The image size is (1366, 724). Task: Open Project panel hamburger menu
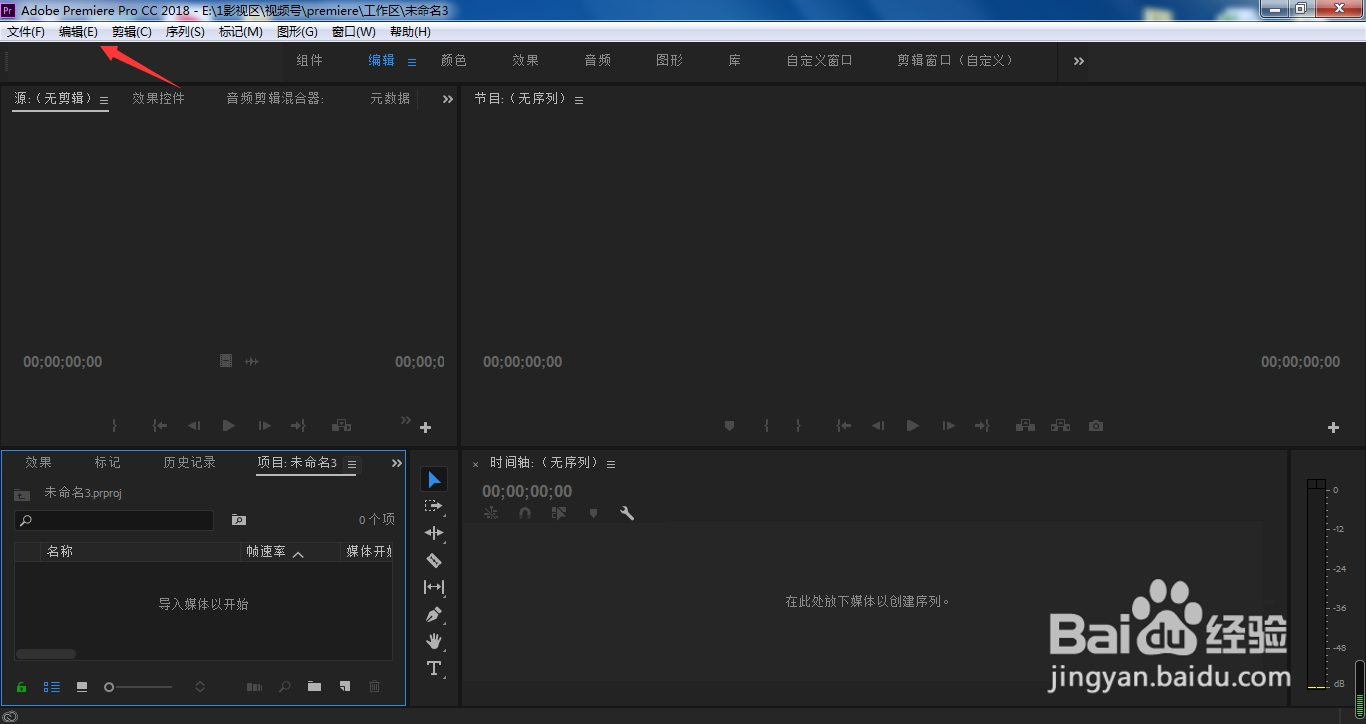pos(352,464)
